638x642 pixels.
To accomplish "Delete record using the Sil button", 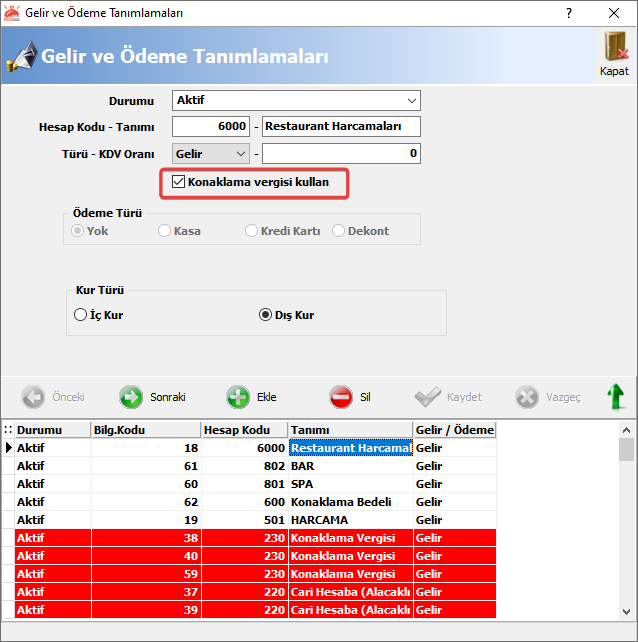I will click(350, 397).
